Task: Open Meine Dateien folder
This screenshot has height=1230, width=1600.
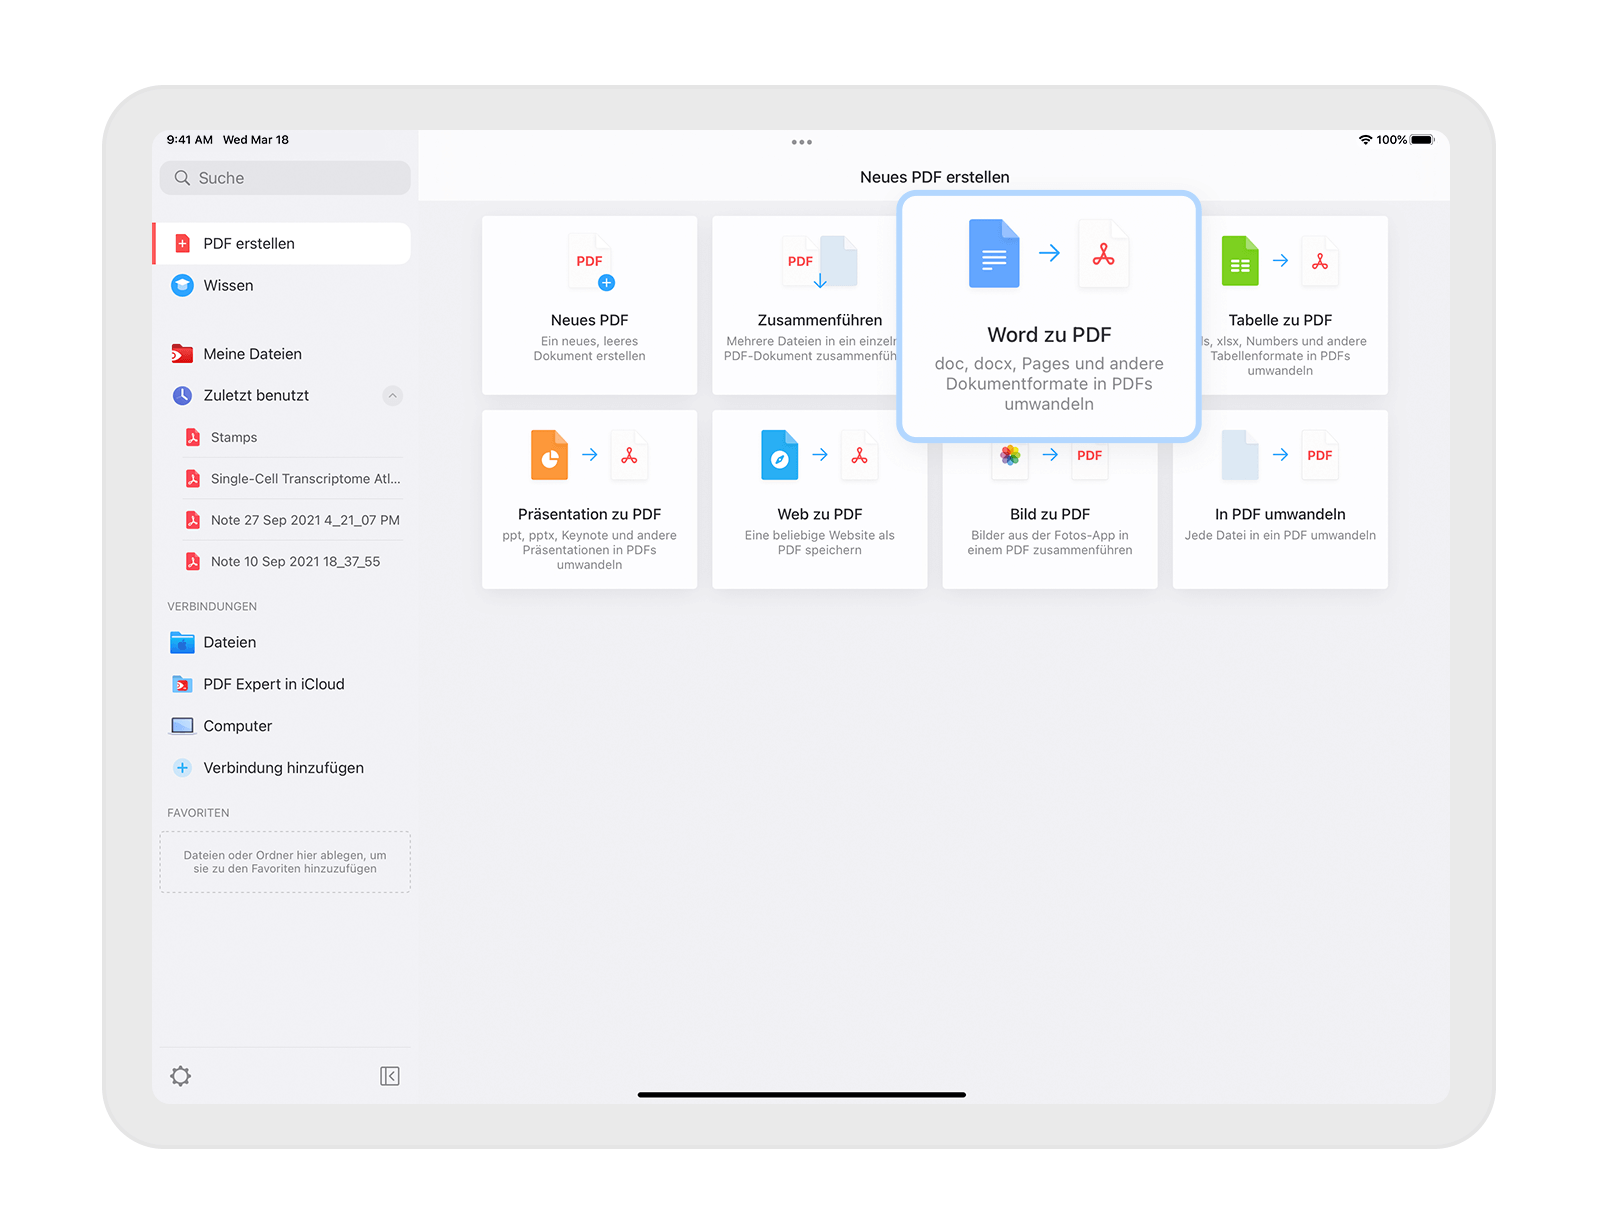Action: tap(252, 354)
